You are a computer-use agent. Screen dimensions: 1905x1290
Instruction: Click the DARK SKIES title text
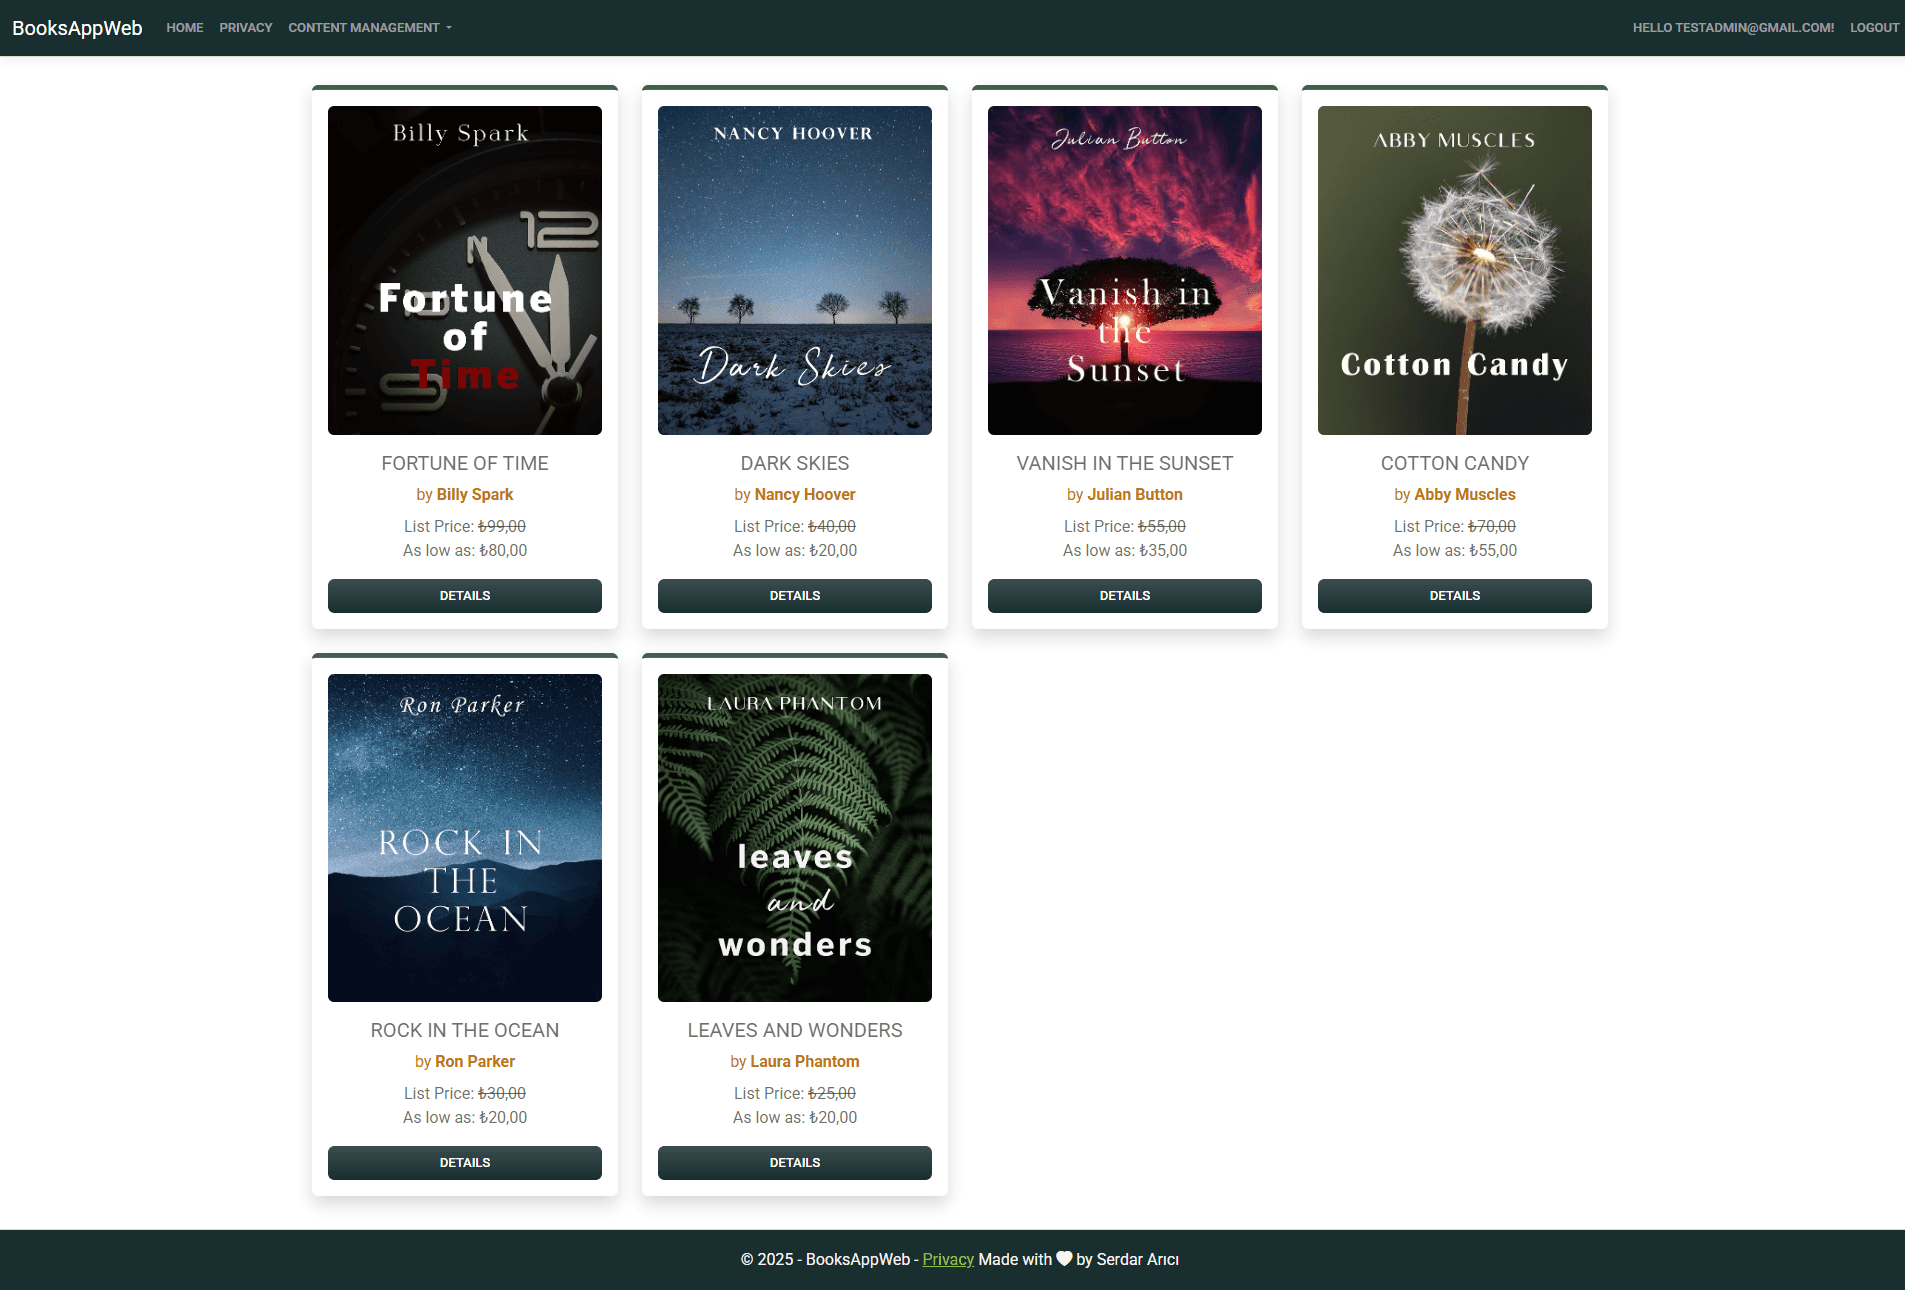[795, 463]
